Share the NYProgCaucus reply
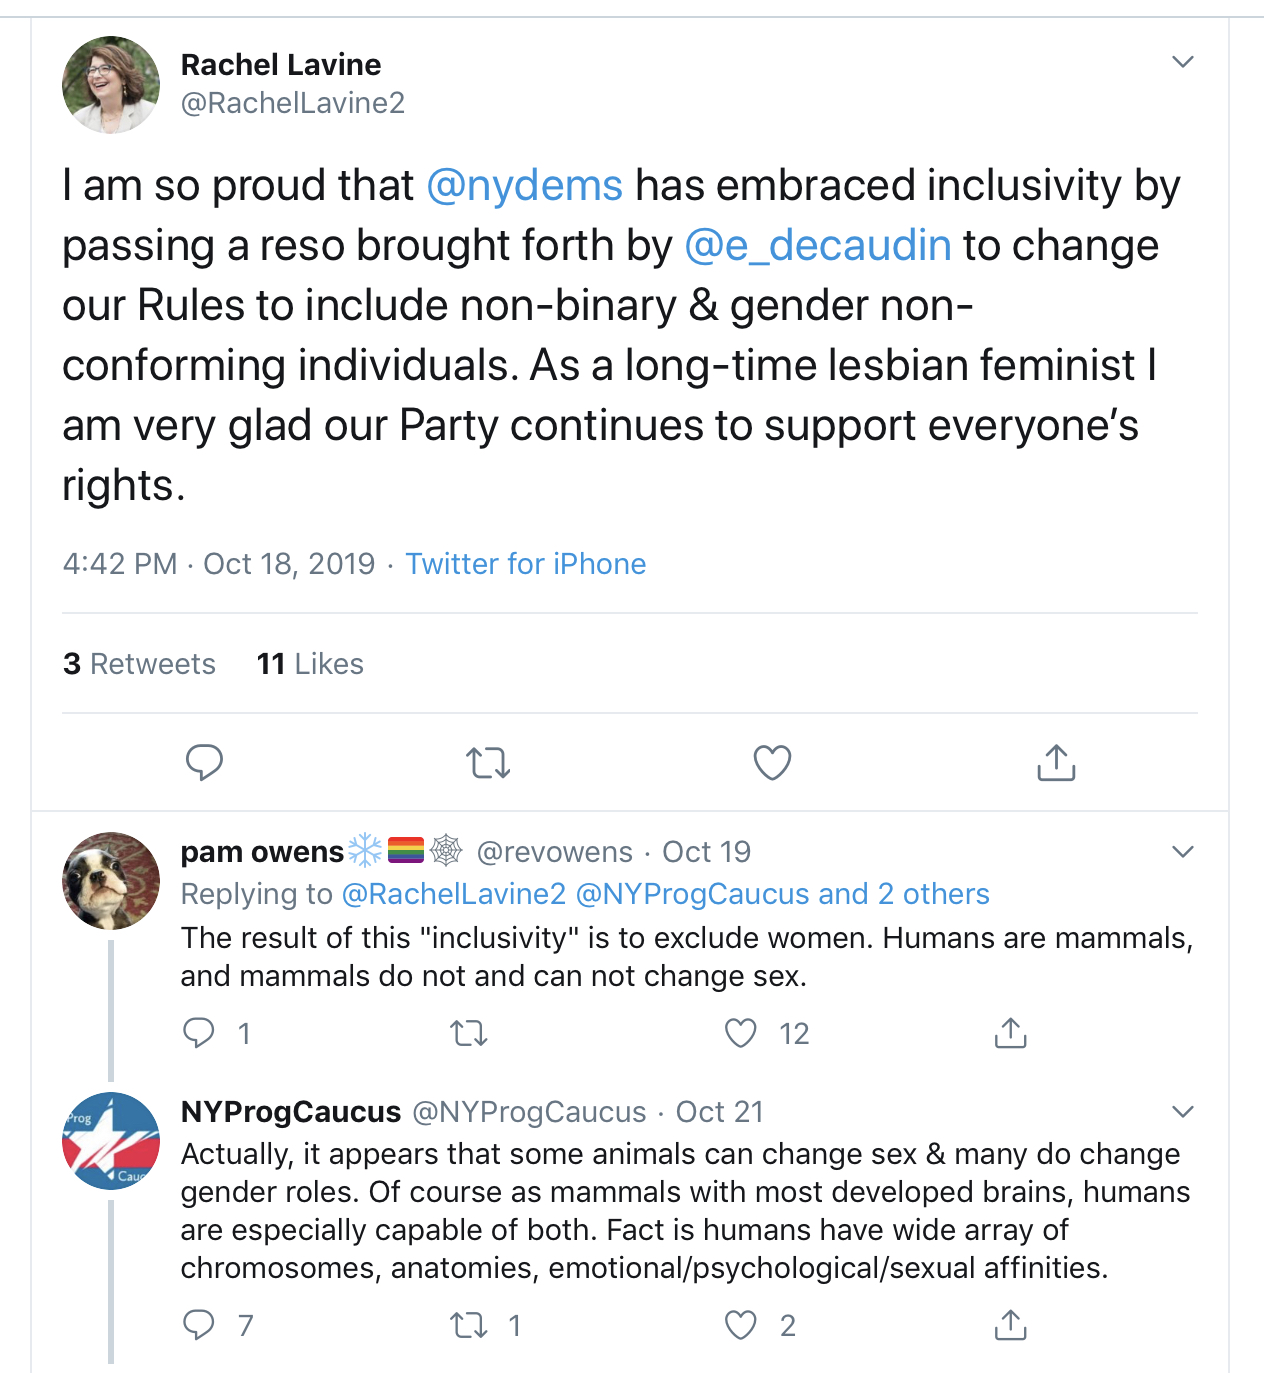The height and width of the screenshot is (1373, 1264). coord(1010,1325)
